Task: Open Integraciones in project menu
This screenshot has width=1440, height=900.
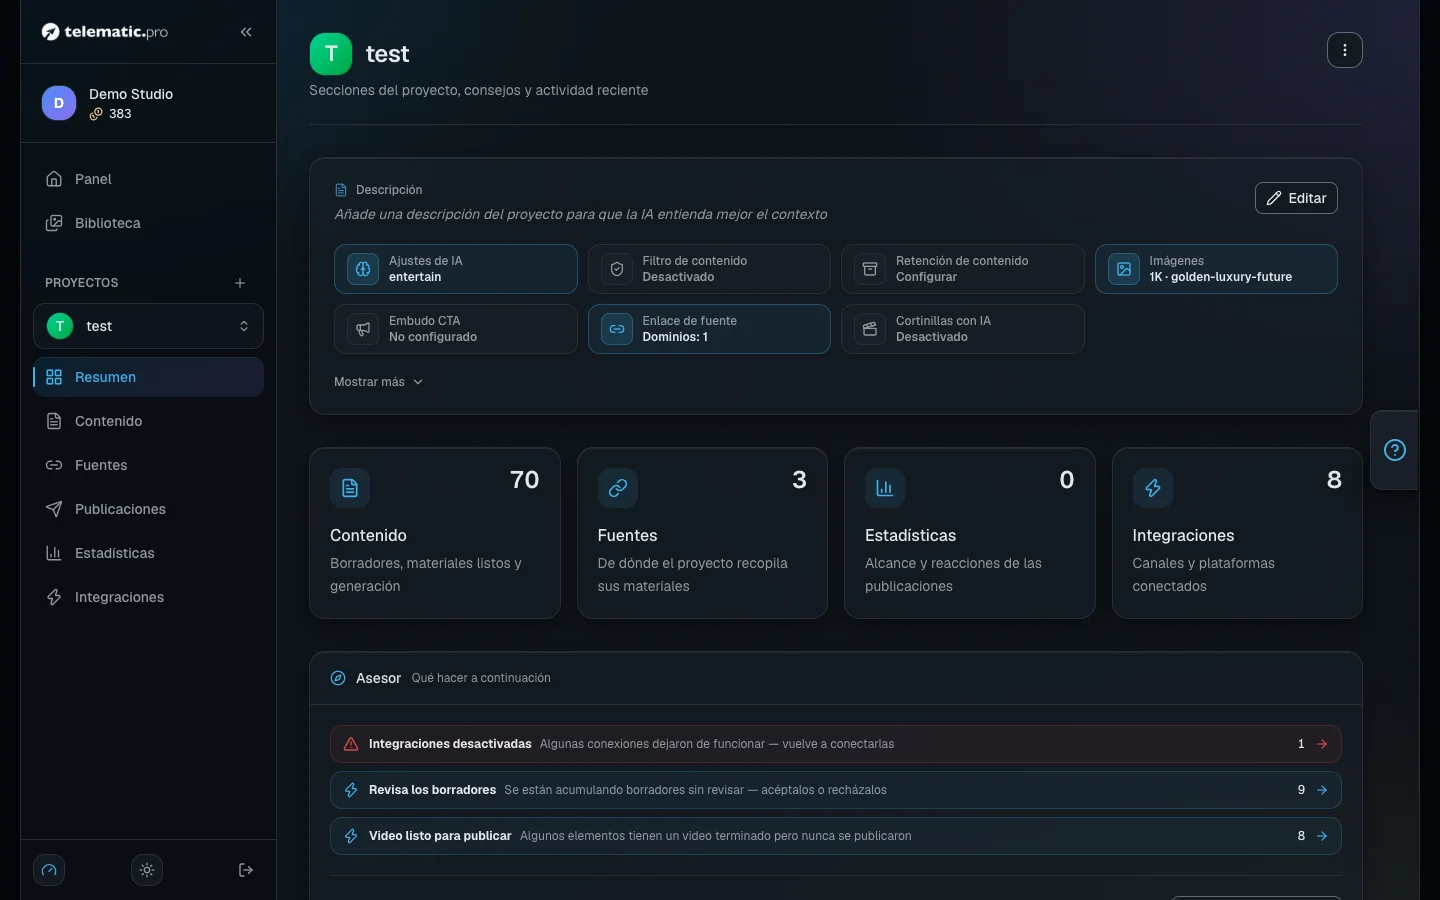Action: 148,597
